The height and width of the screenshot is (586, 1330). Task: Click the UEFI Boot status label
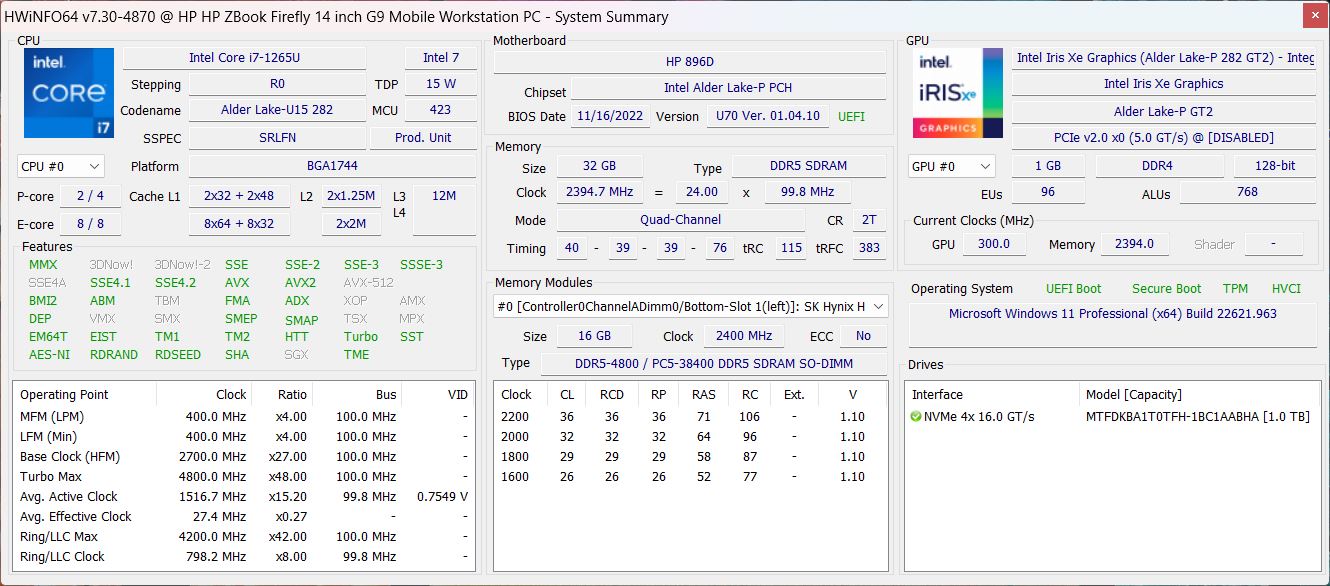coord(1073,288)
